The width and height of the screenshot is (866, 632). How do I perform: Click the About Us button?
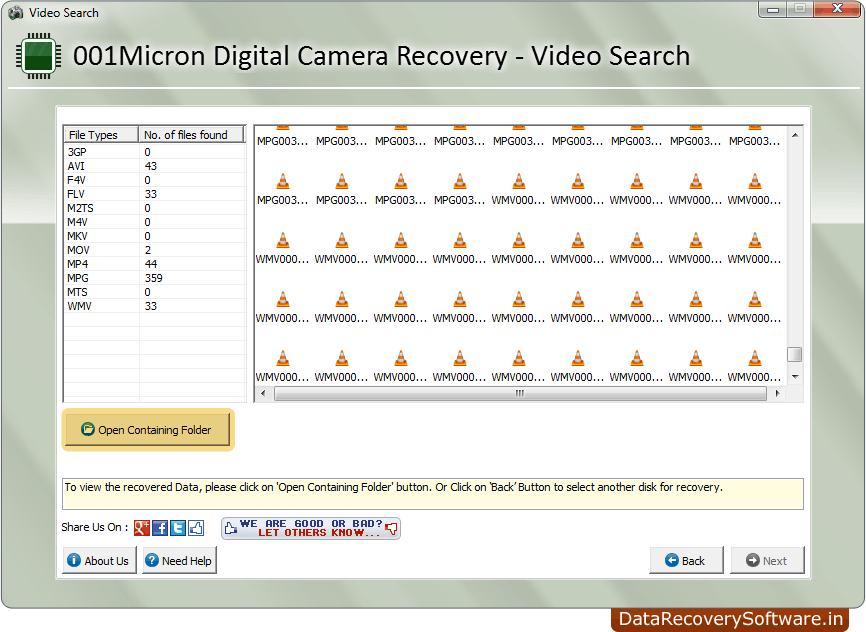tap(99, 561)
